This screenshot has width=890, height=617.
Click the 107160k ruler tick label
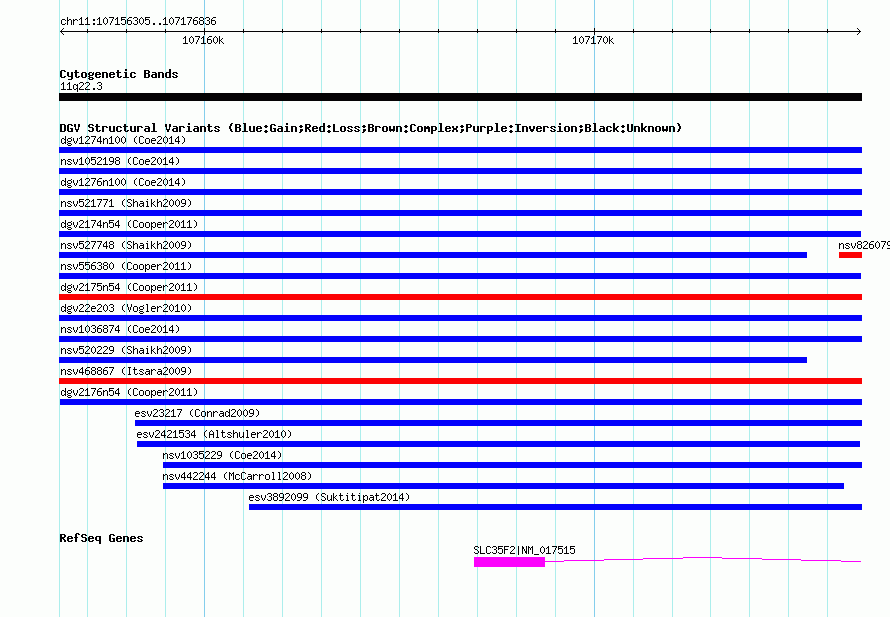[x=203, y=40]
